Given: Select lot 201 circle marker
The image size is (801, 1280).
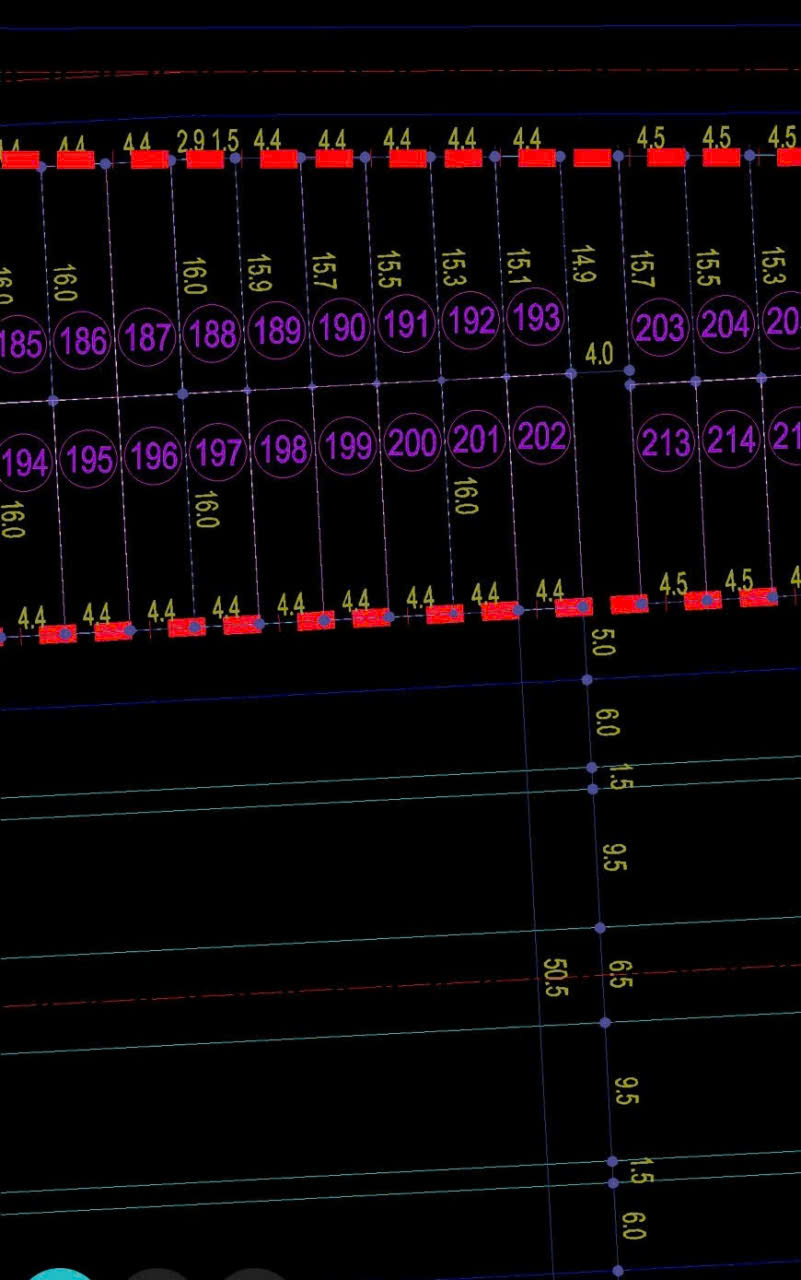Looking at the screenshot, I should (476, 439).
